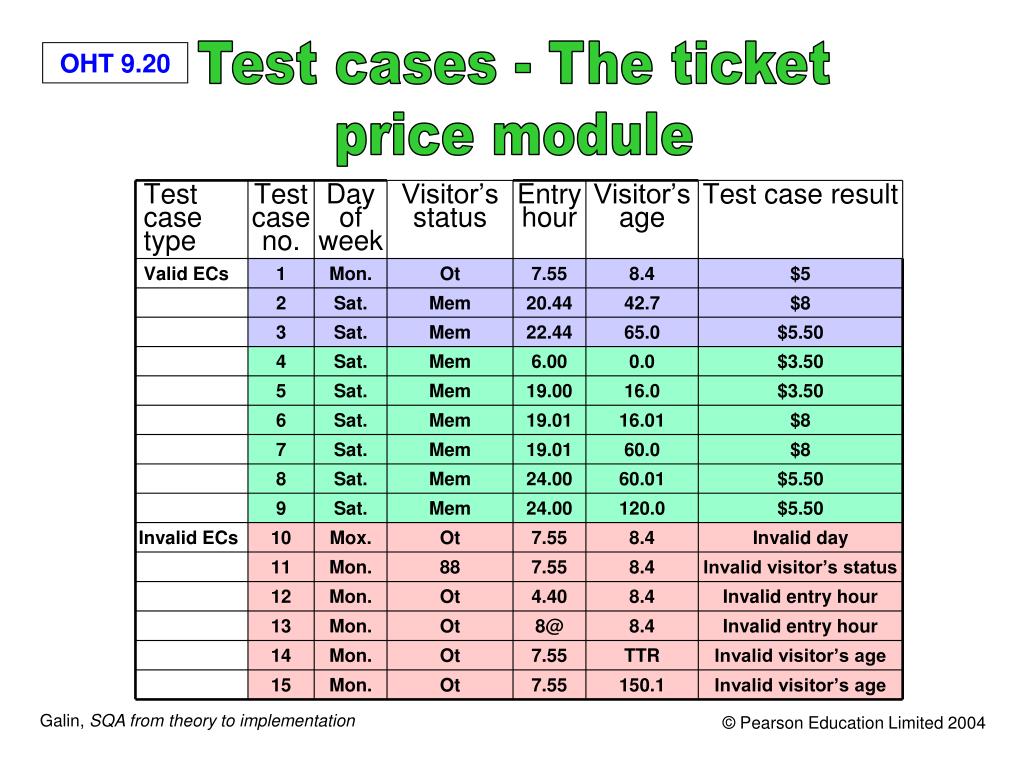Image resolution: width=1024 pixels, height=768 pixels.
Task: Select the "Invalid visitor's status" result cell
Action: (x=800, y=567)
